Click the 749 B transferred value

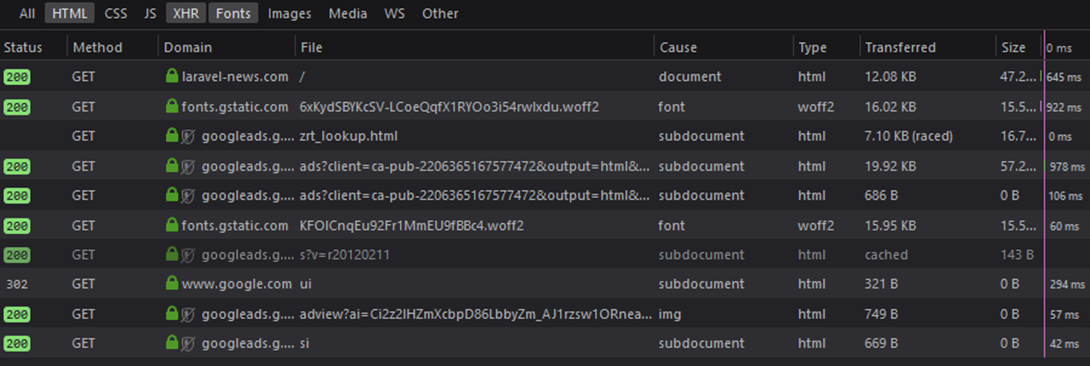coord(881,314)
